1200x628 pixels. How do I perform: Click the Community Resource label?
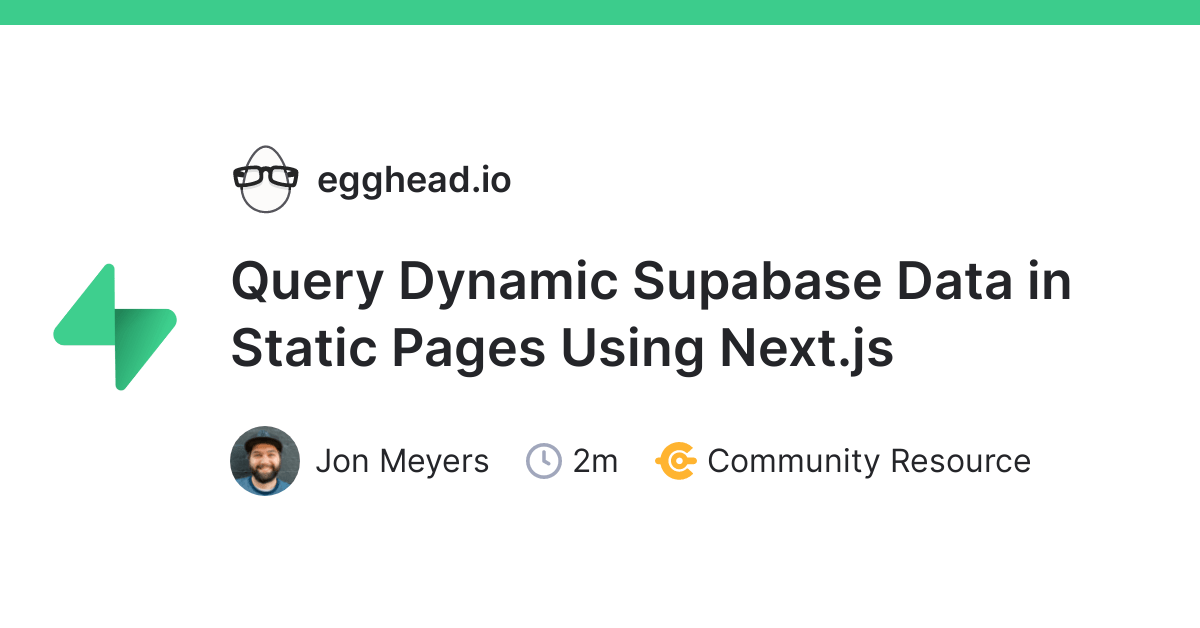(869, 461)
